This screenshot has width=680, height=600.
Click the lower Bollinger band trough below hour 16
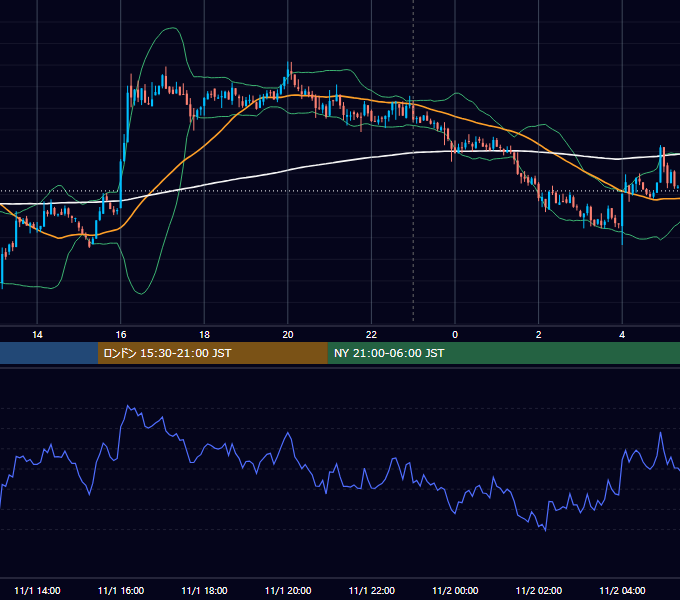point(141,293)
